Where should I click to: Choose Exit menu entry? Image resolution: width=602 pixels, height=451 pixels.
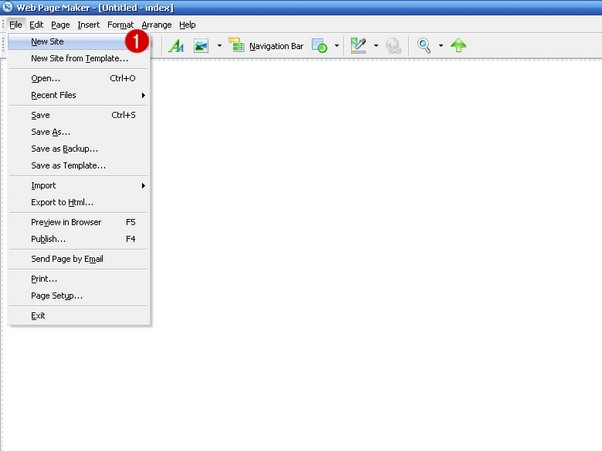click(79, 316)
